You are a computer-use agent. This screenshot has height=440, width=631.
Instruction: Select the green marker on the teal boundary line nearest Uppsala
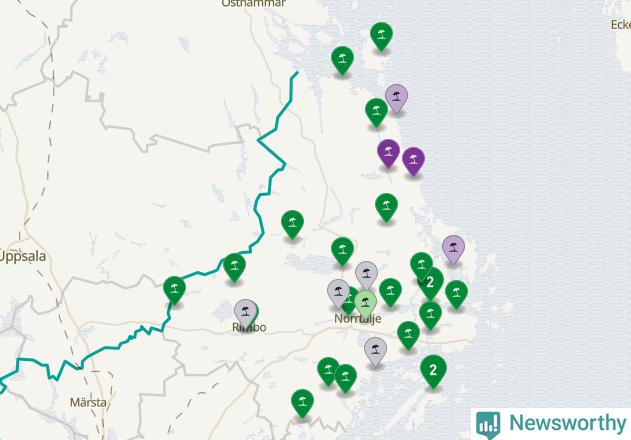click(174, 290)
